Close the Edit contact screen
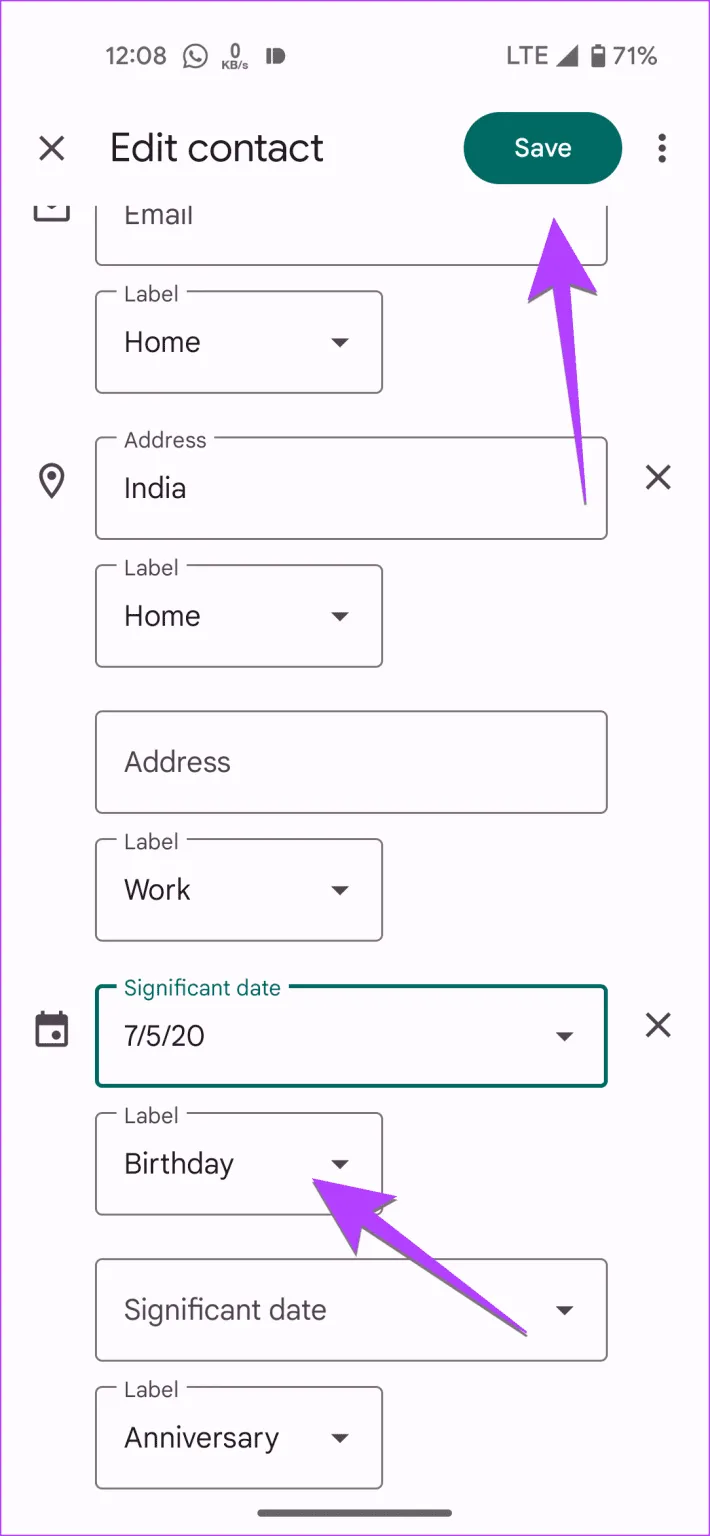The height and width of the screenshot is (1536, 710). click(x=51, y=149)
